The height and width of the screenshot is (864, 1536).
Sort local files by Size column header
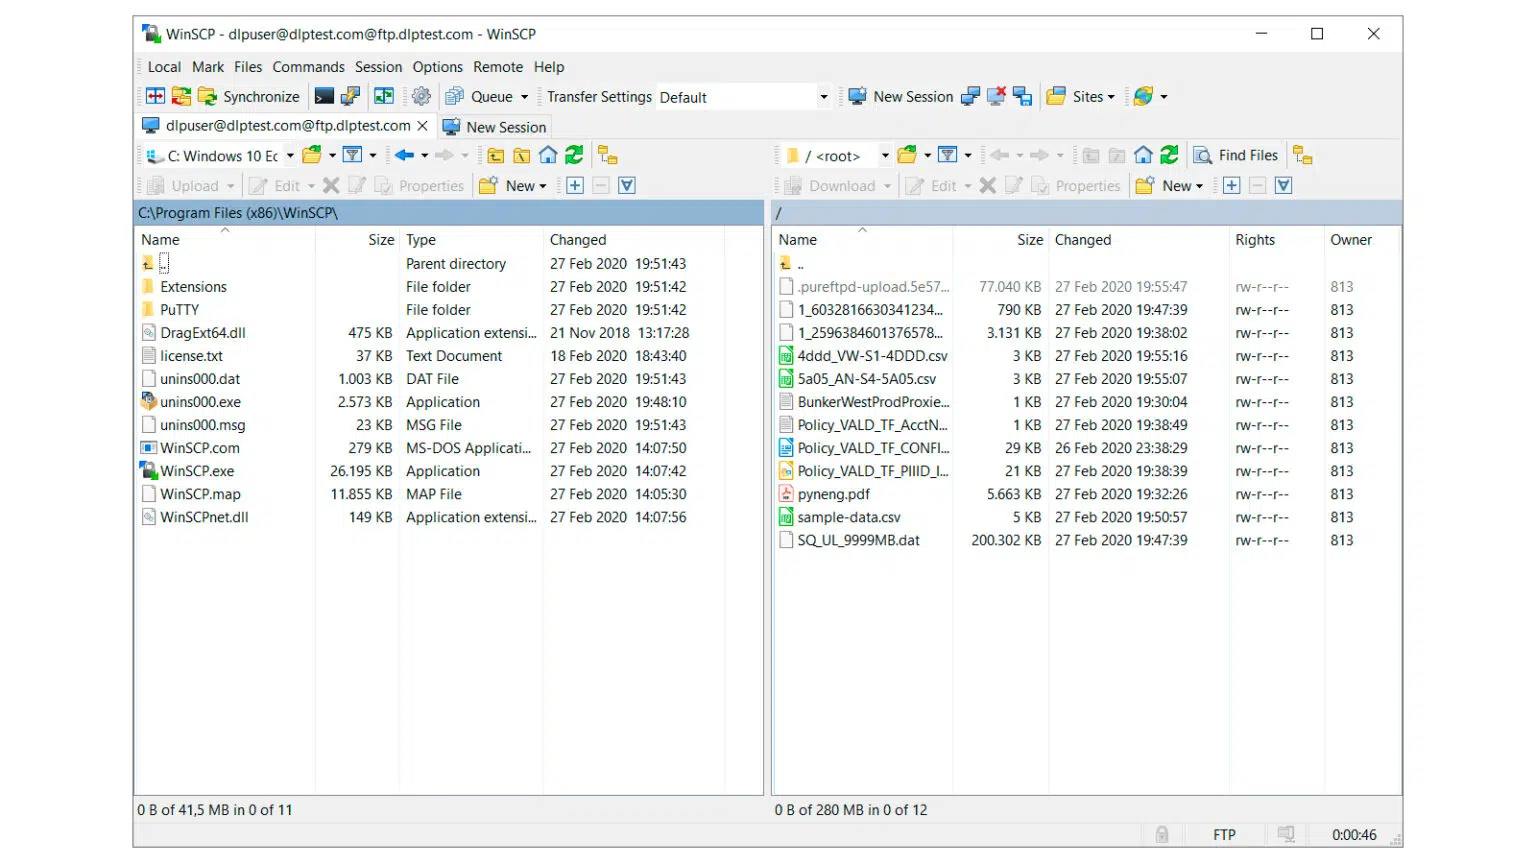pos(359,240)
